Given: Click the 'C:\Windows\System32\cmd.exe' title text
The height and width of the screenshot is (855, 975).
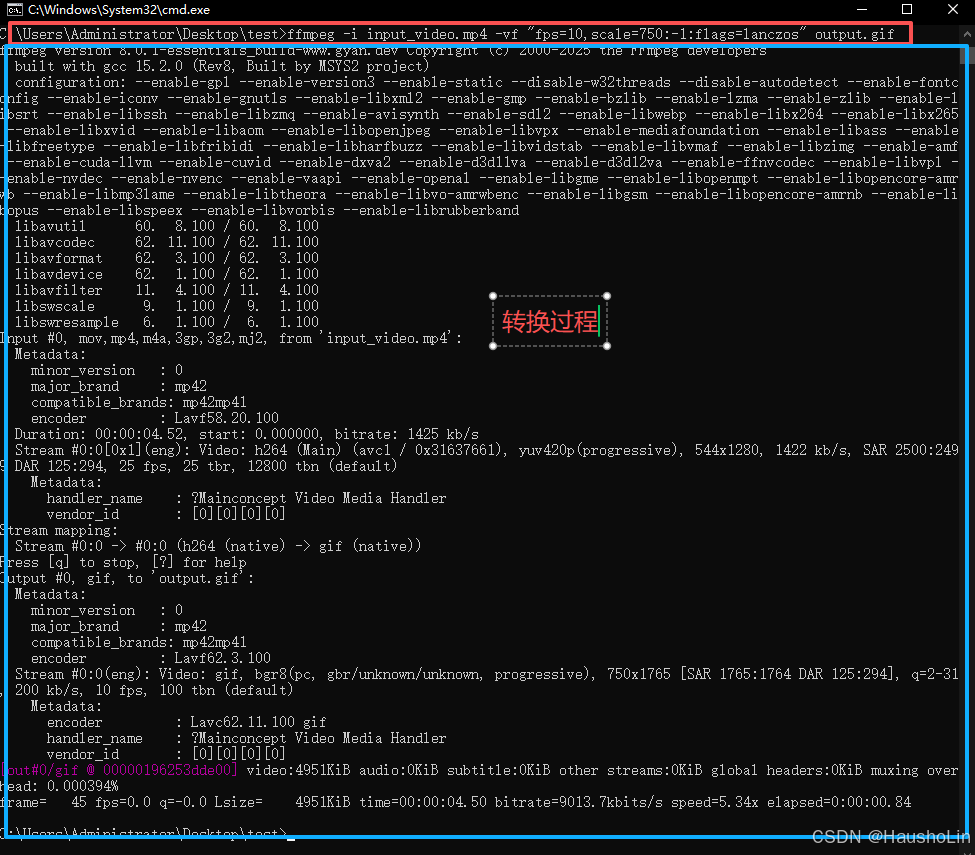Looking at the screenshot, I should [x=119, y=10].
